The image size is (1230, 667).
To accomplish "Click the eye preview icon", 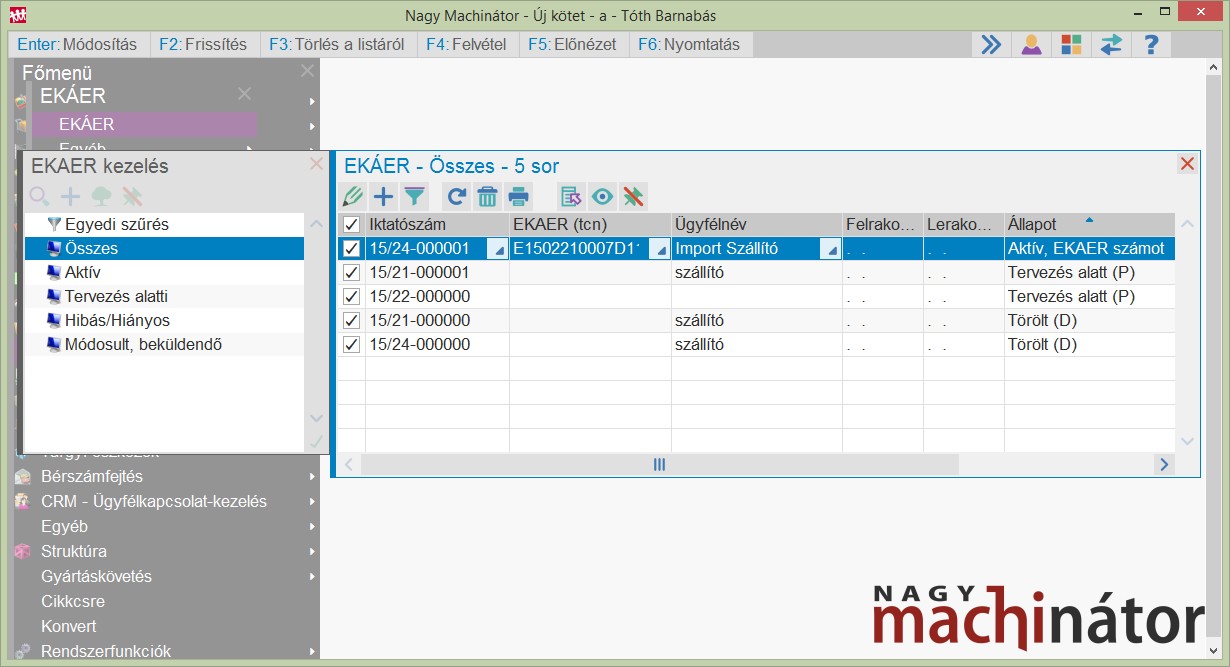I will tap(602, 196).
